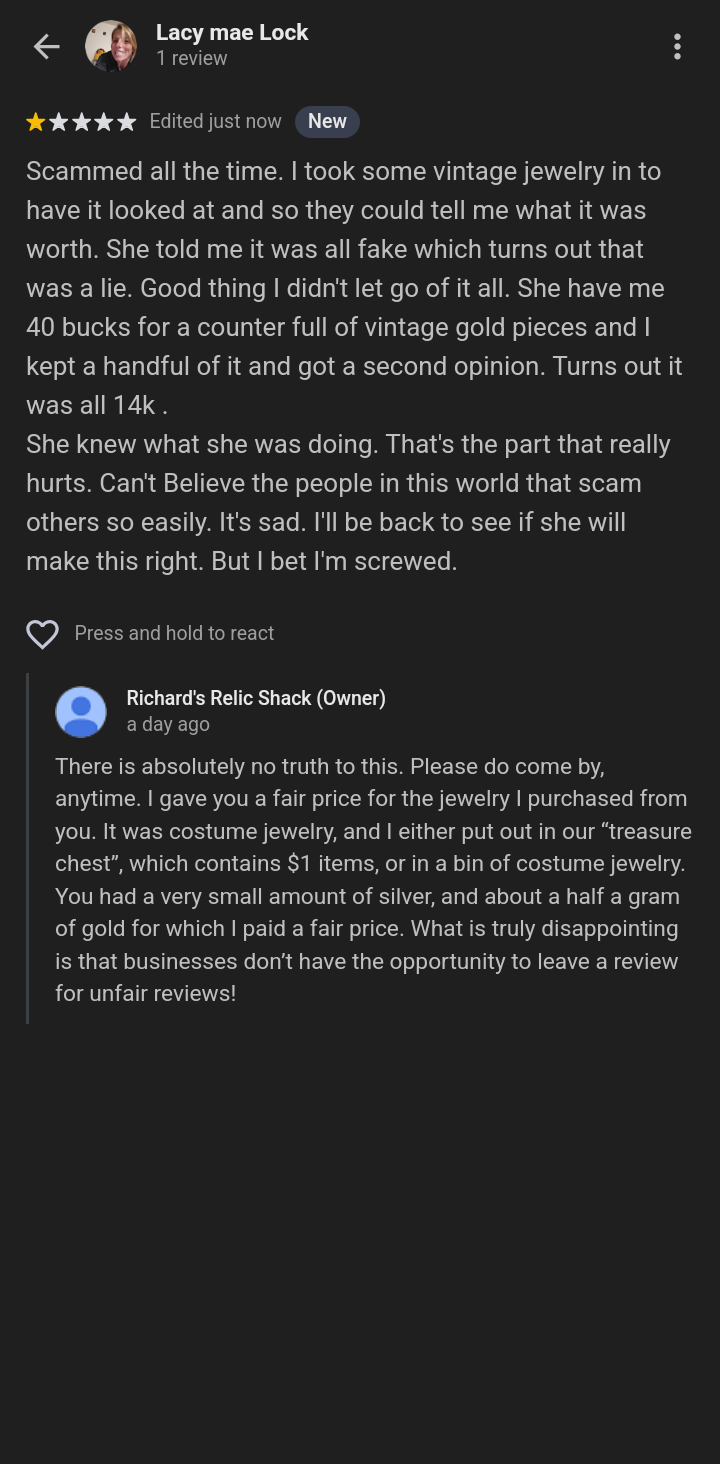Click the fifth star of the rating

click(x=126, y=122)
